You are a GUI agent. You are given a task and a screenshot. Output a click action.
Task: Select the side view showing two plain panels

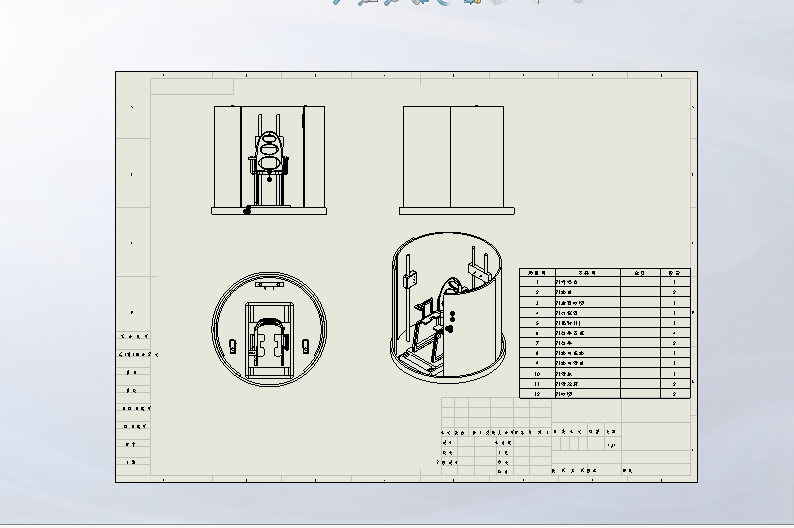tap(457, 160)
